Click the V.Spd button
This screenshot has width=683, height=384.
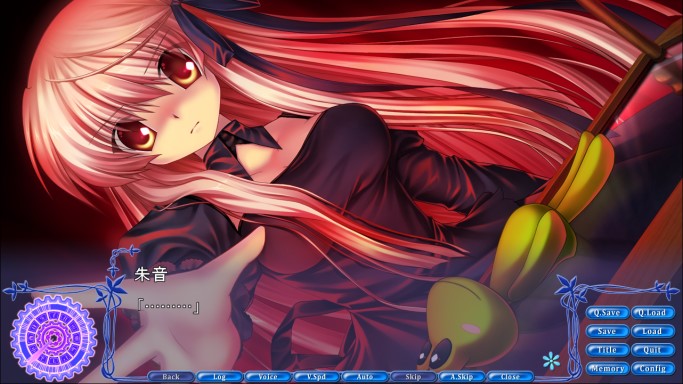click(x=316, y=377)
